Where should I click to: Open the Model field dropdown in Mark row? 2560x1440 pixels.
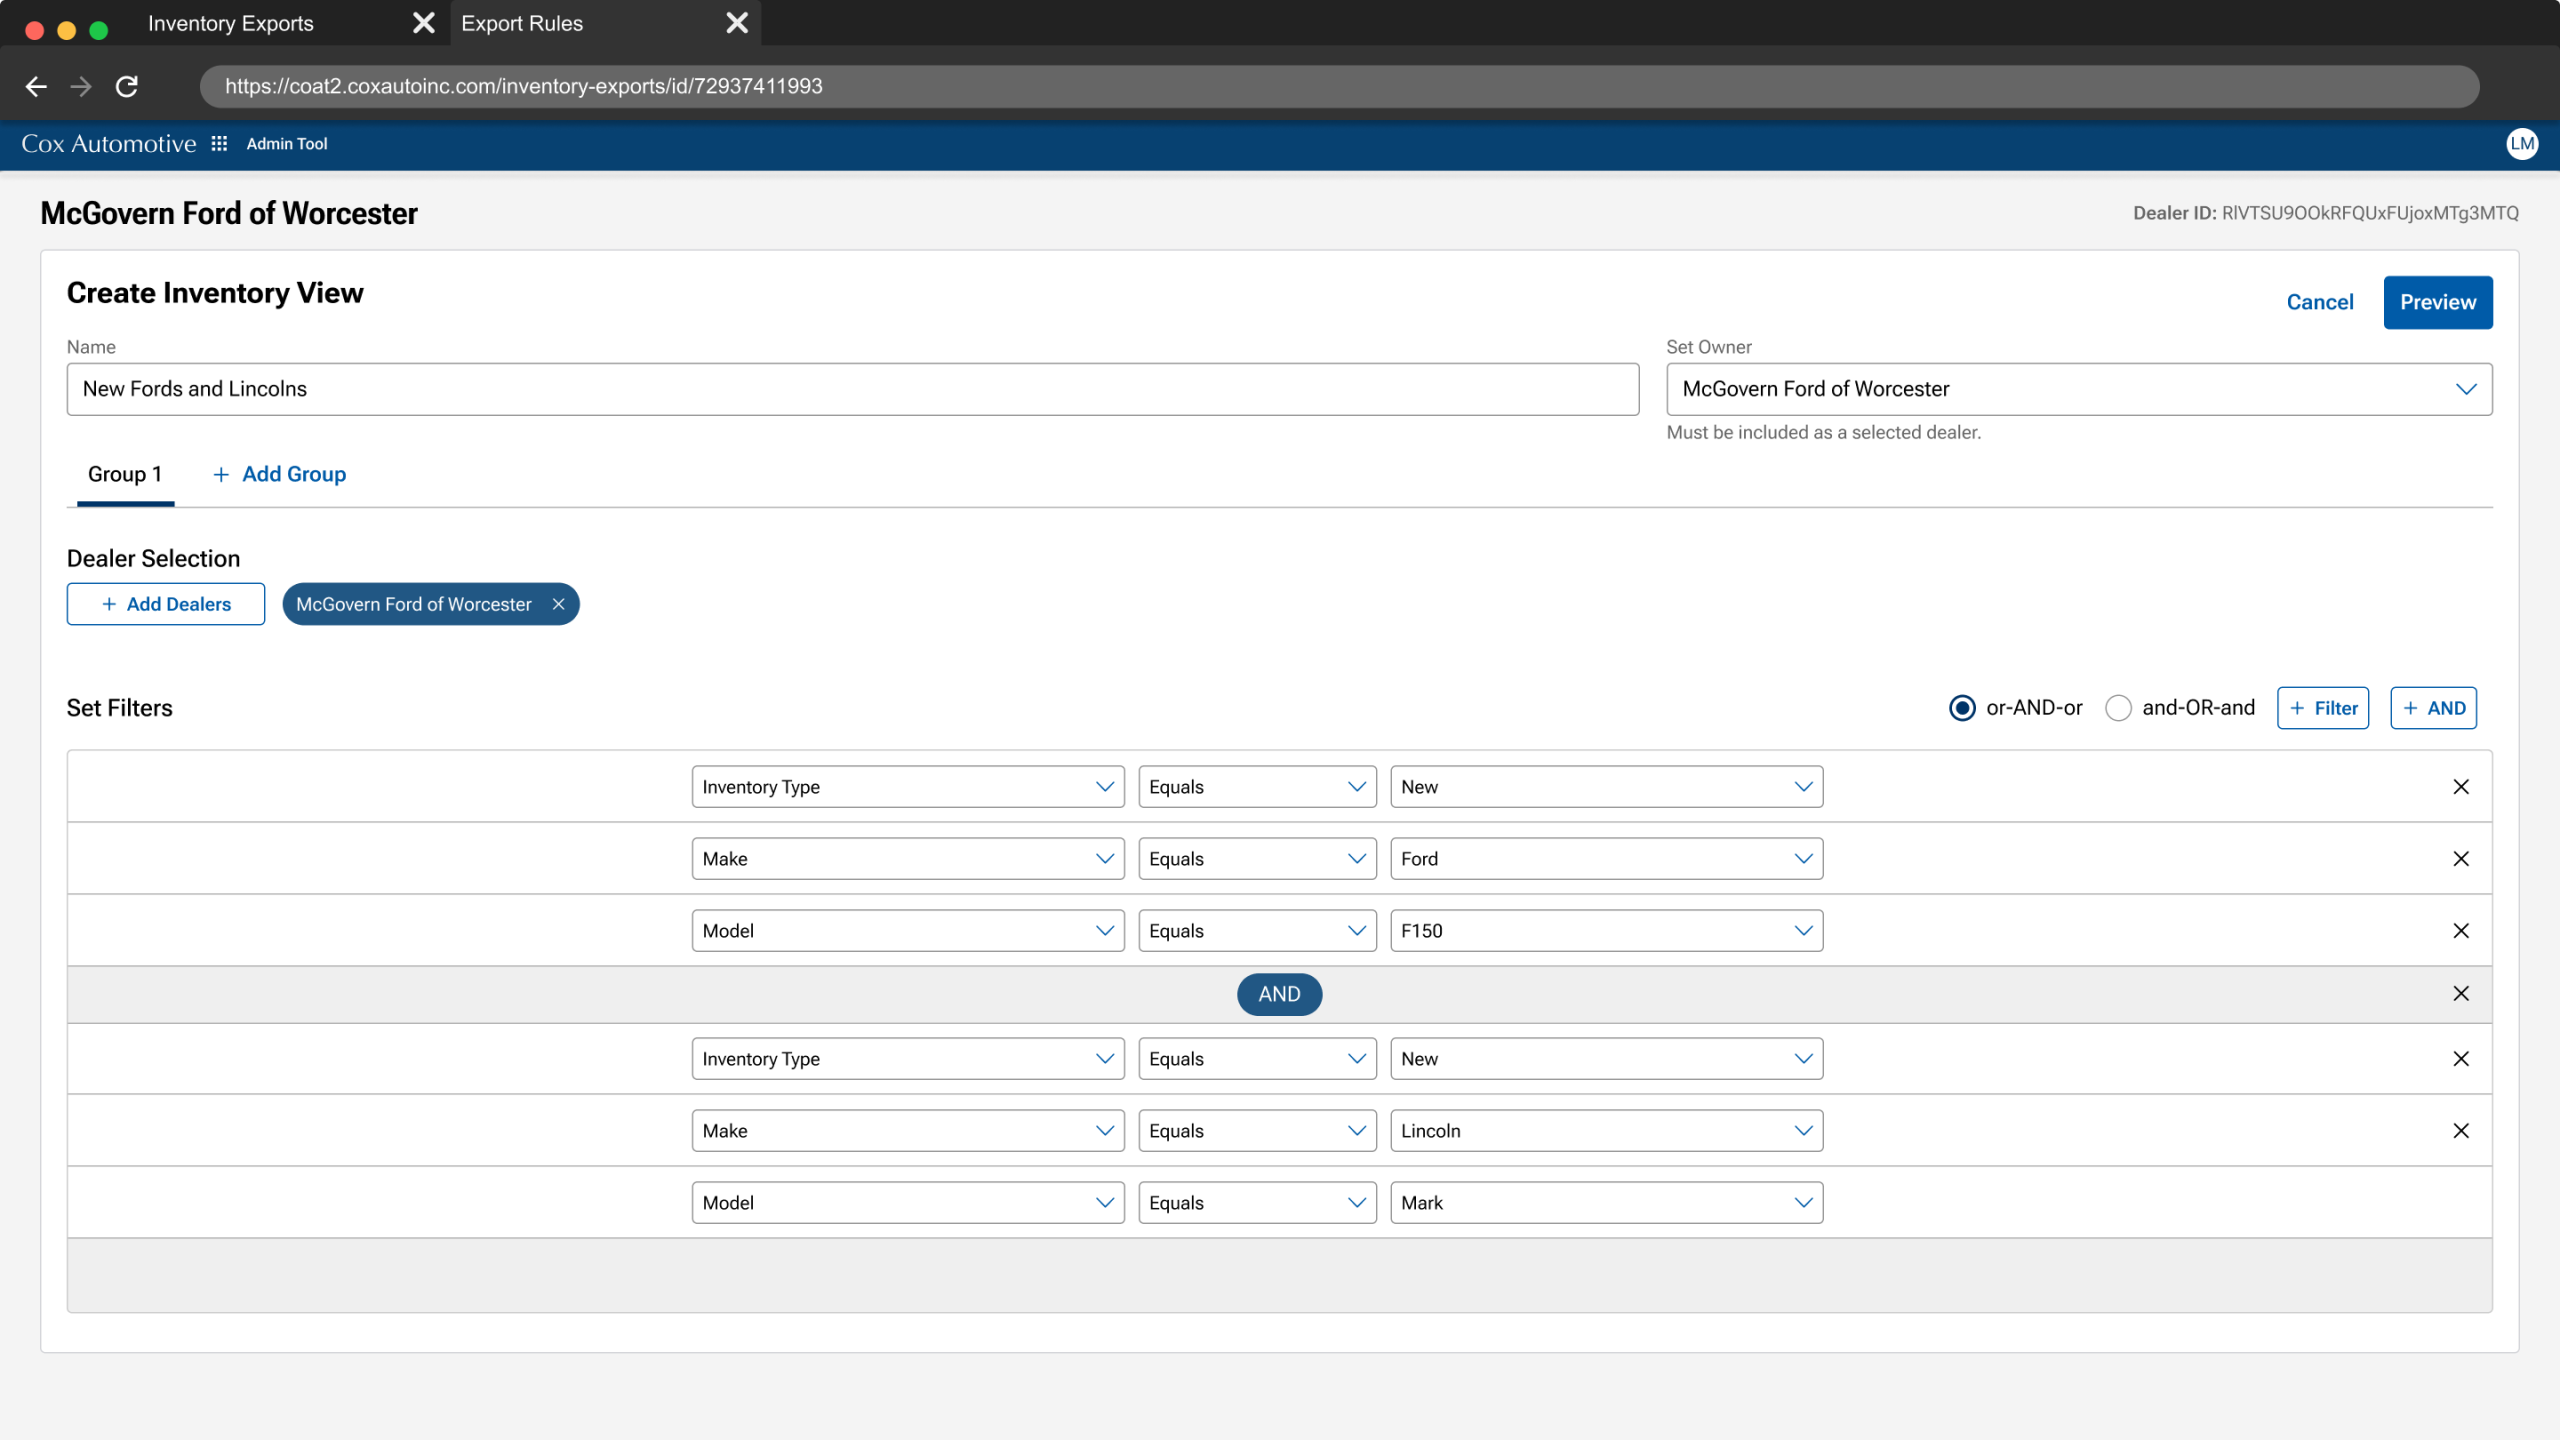908,1203
